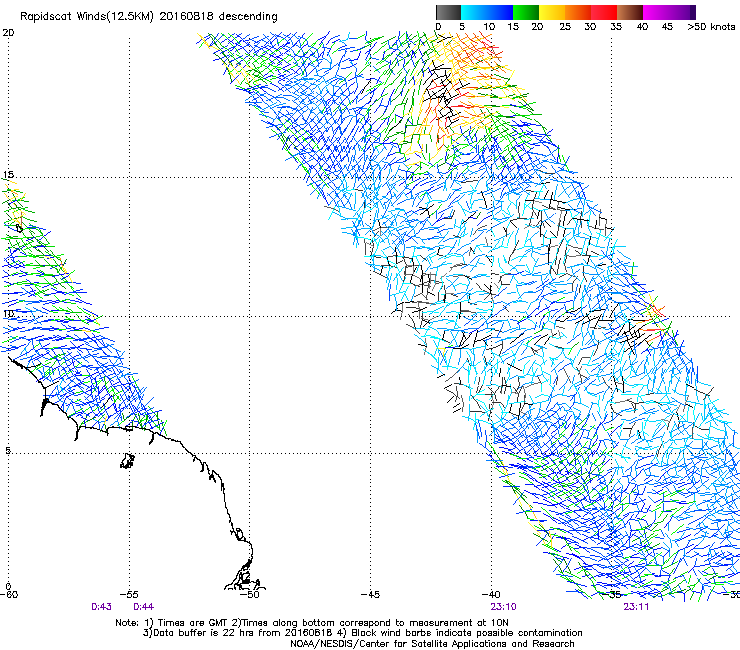740x650 pixels.
Task: Click the longitude '-40' axis label
Action: (x=491, y=595)
